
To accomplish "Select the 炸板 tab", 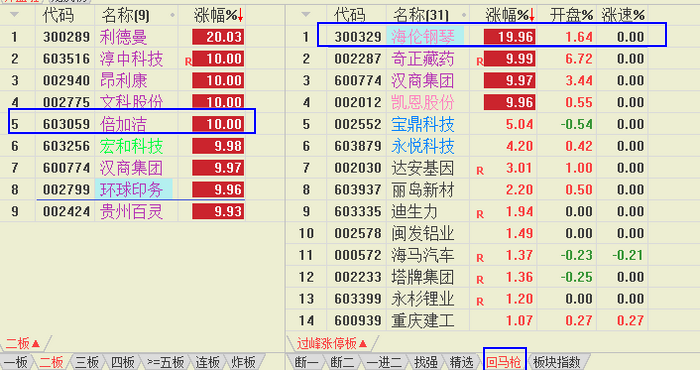I will pyautogui.click(x=243, y=362).
